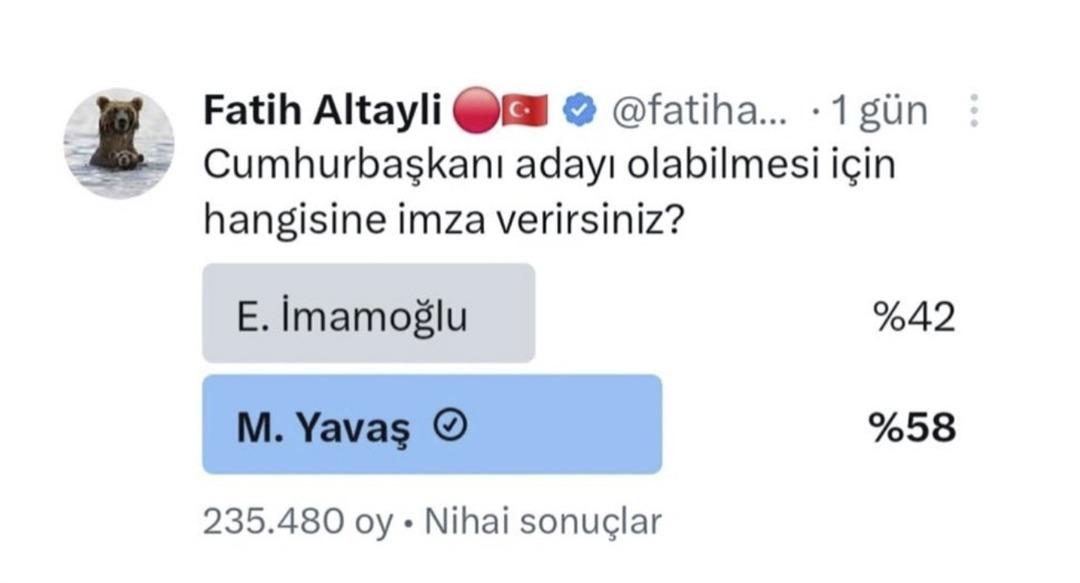Select the E. İmamoğlu poll option
This screenshot has height=583, width=1080.
(370, 312)
